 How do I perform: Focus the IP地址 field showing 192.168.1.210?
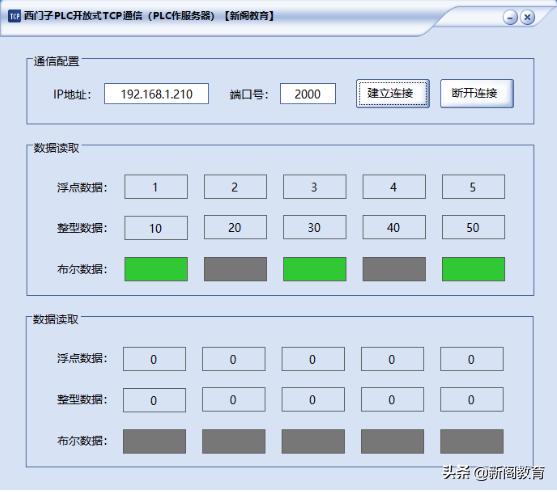[156, 94]
